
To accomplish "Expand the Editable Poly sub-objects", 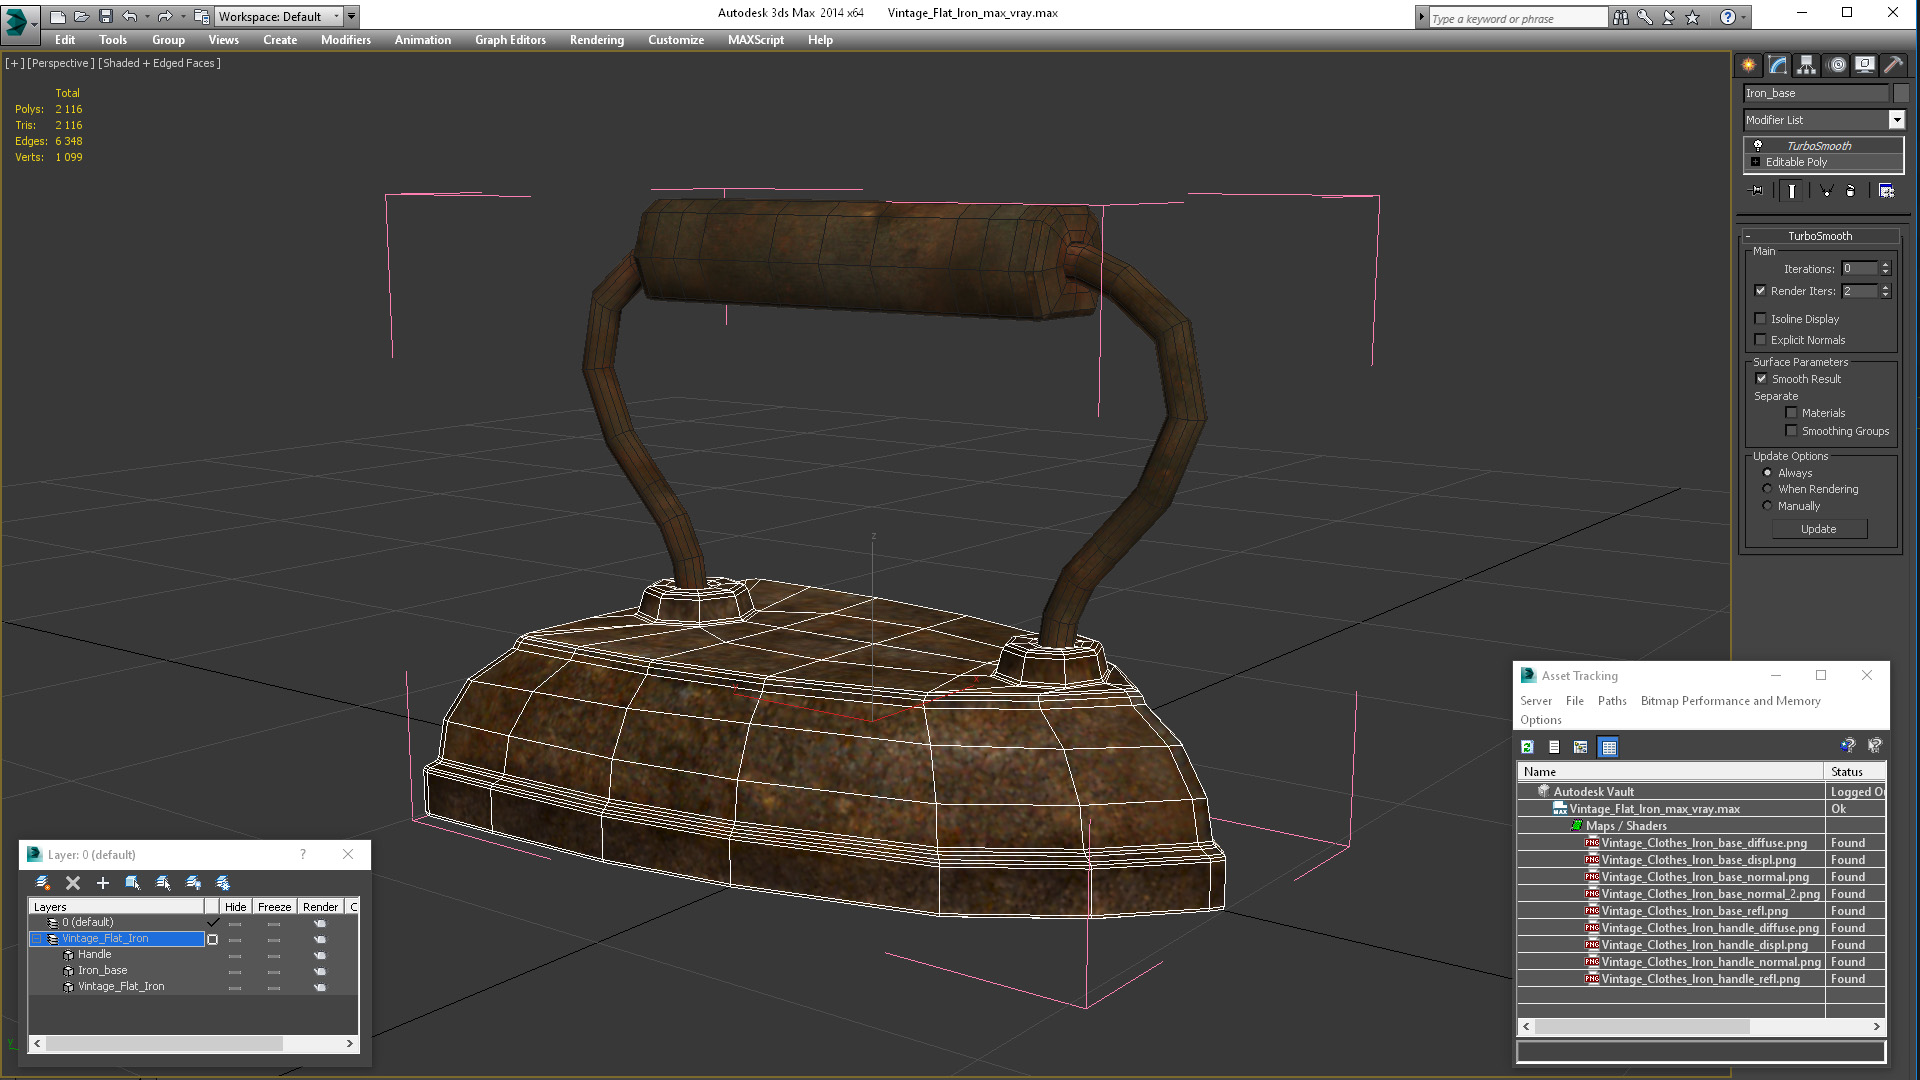I will pyautogui.click(x=1755, y=162).
